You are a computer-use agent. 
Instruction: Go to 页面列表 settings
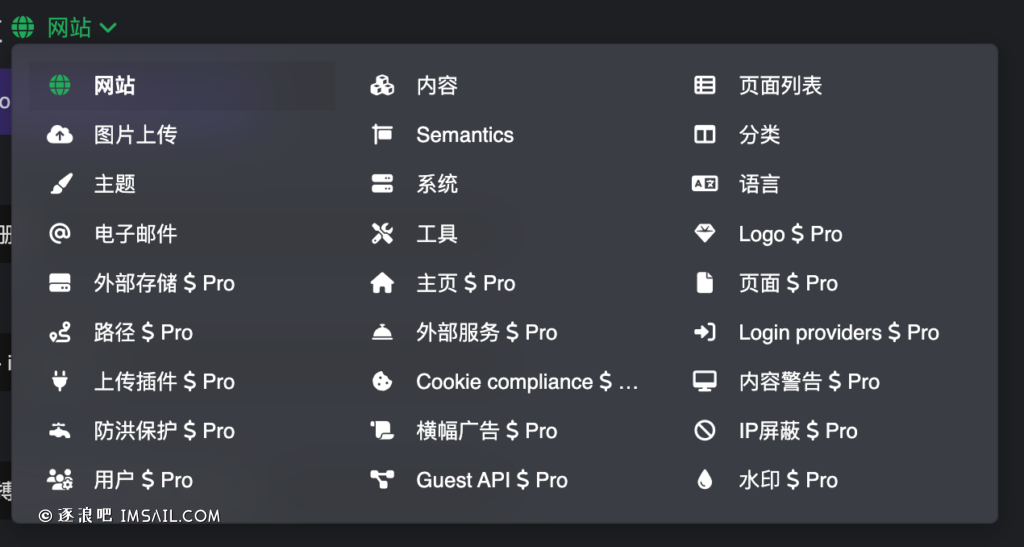(x=780, y=86)
